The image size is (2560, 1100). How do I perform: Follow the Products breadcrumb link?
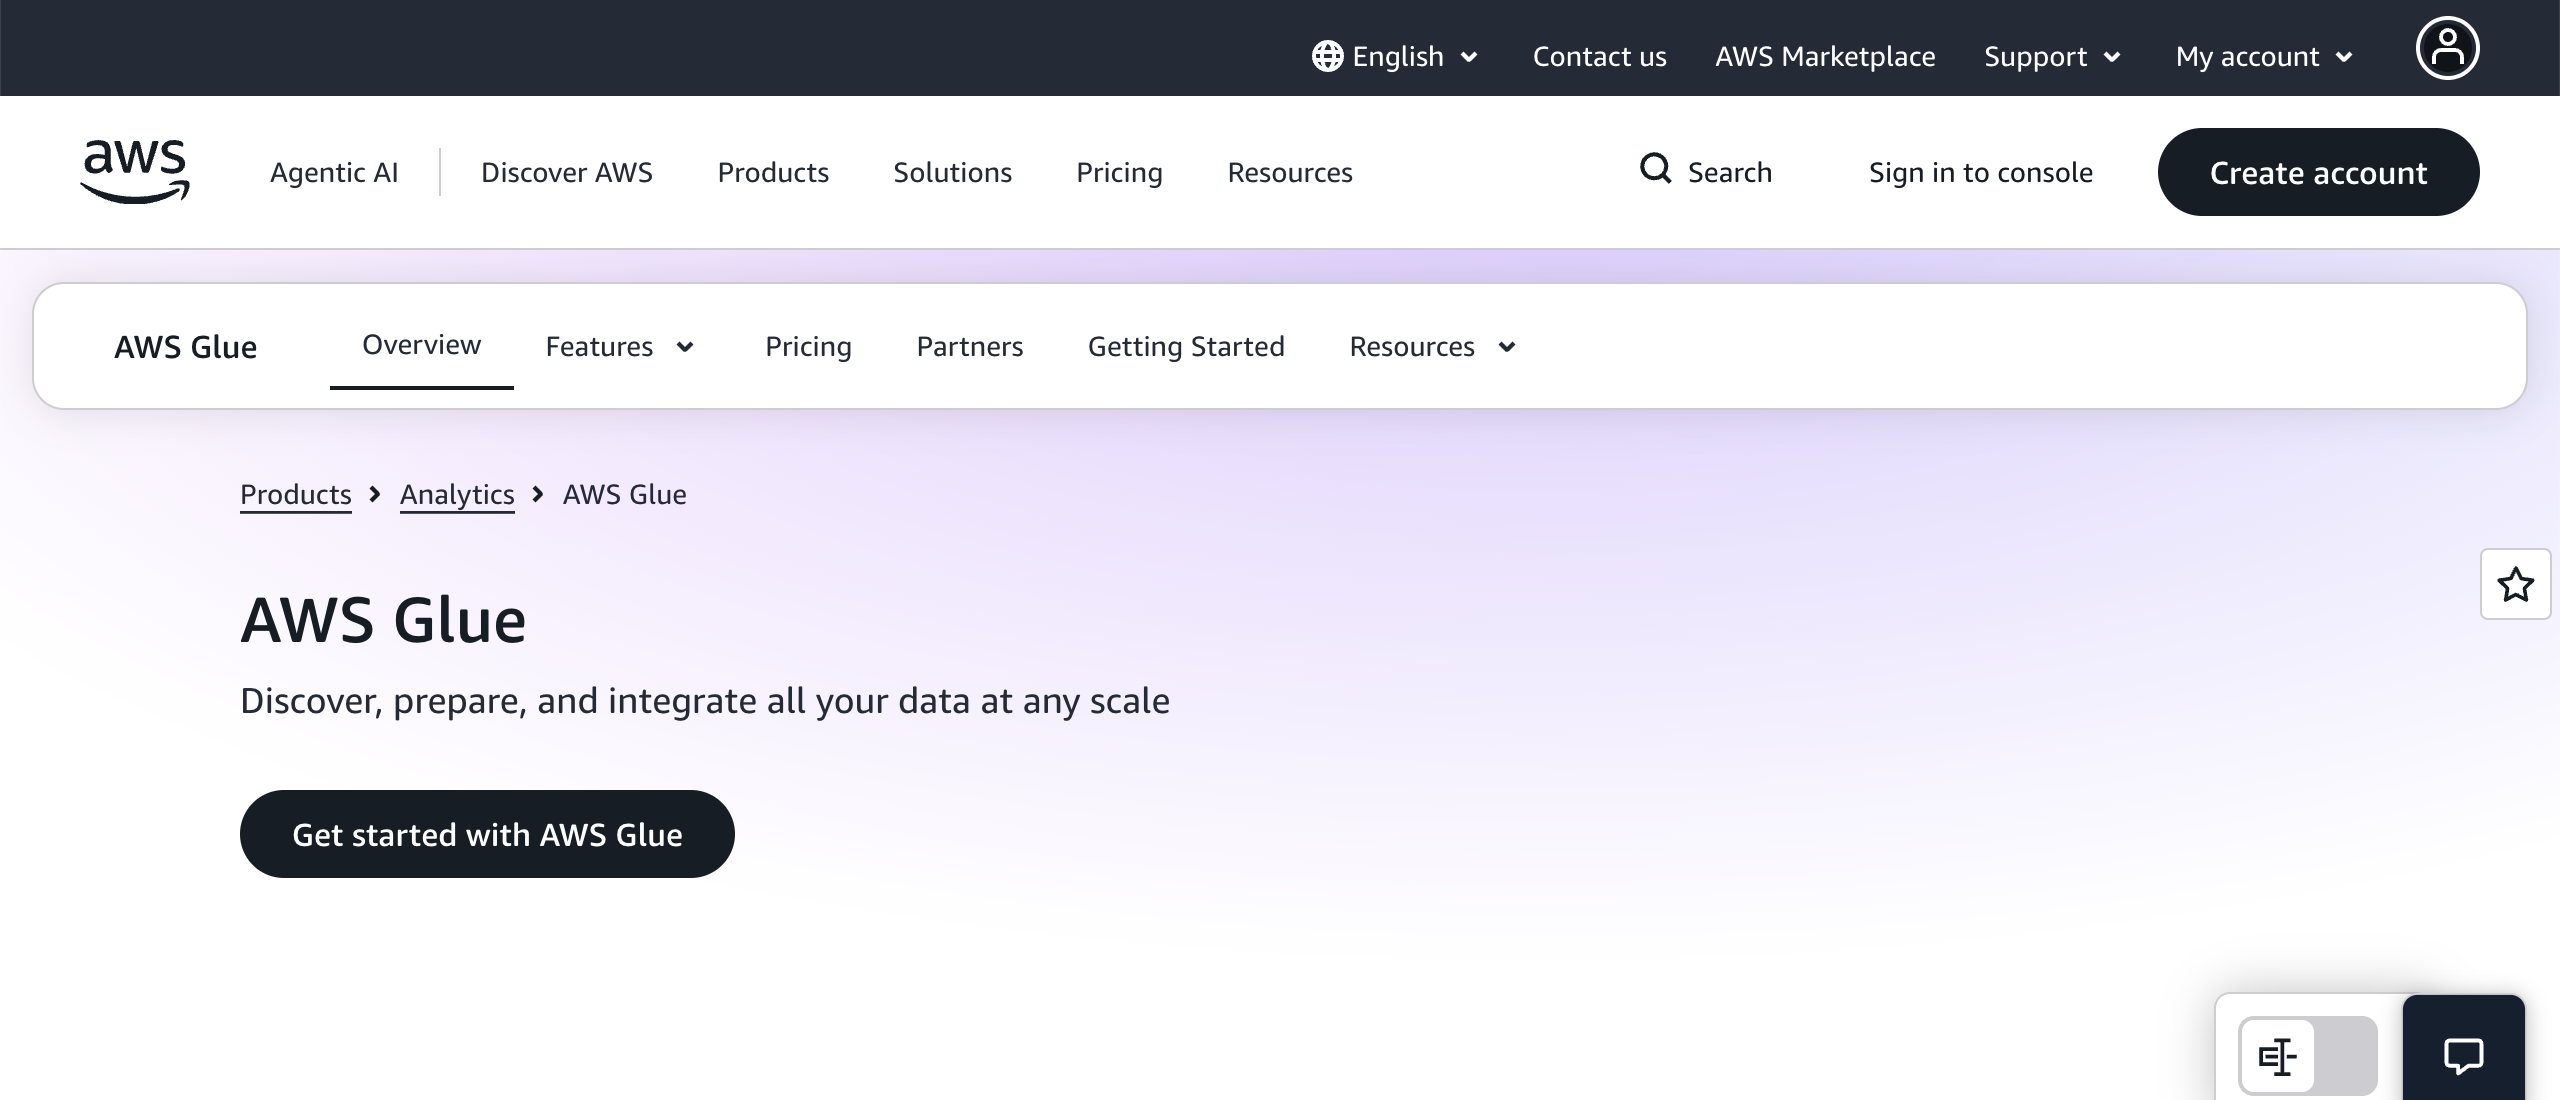coord(295,494)
